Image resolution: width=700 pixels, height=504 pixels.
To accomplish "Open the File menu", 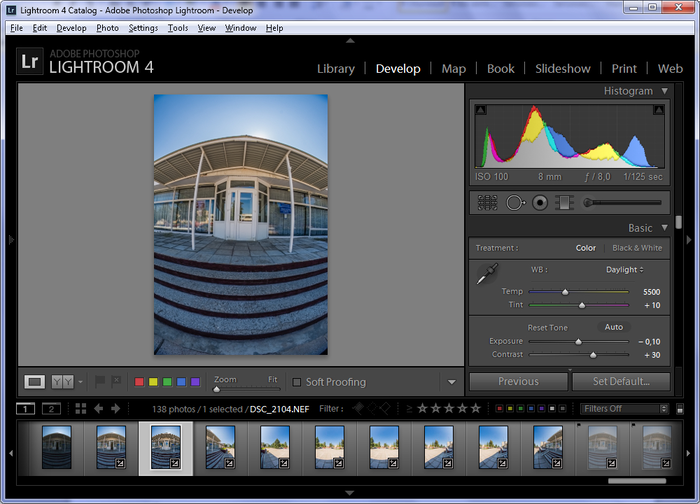I will pos(17,28).
